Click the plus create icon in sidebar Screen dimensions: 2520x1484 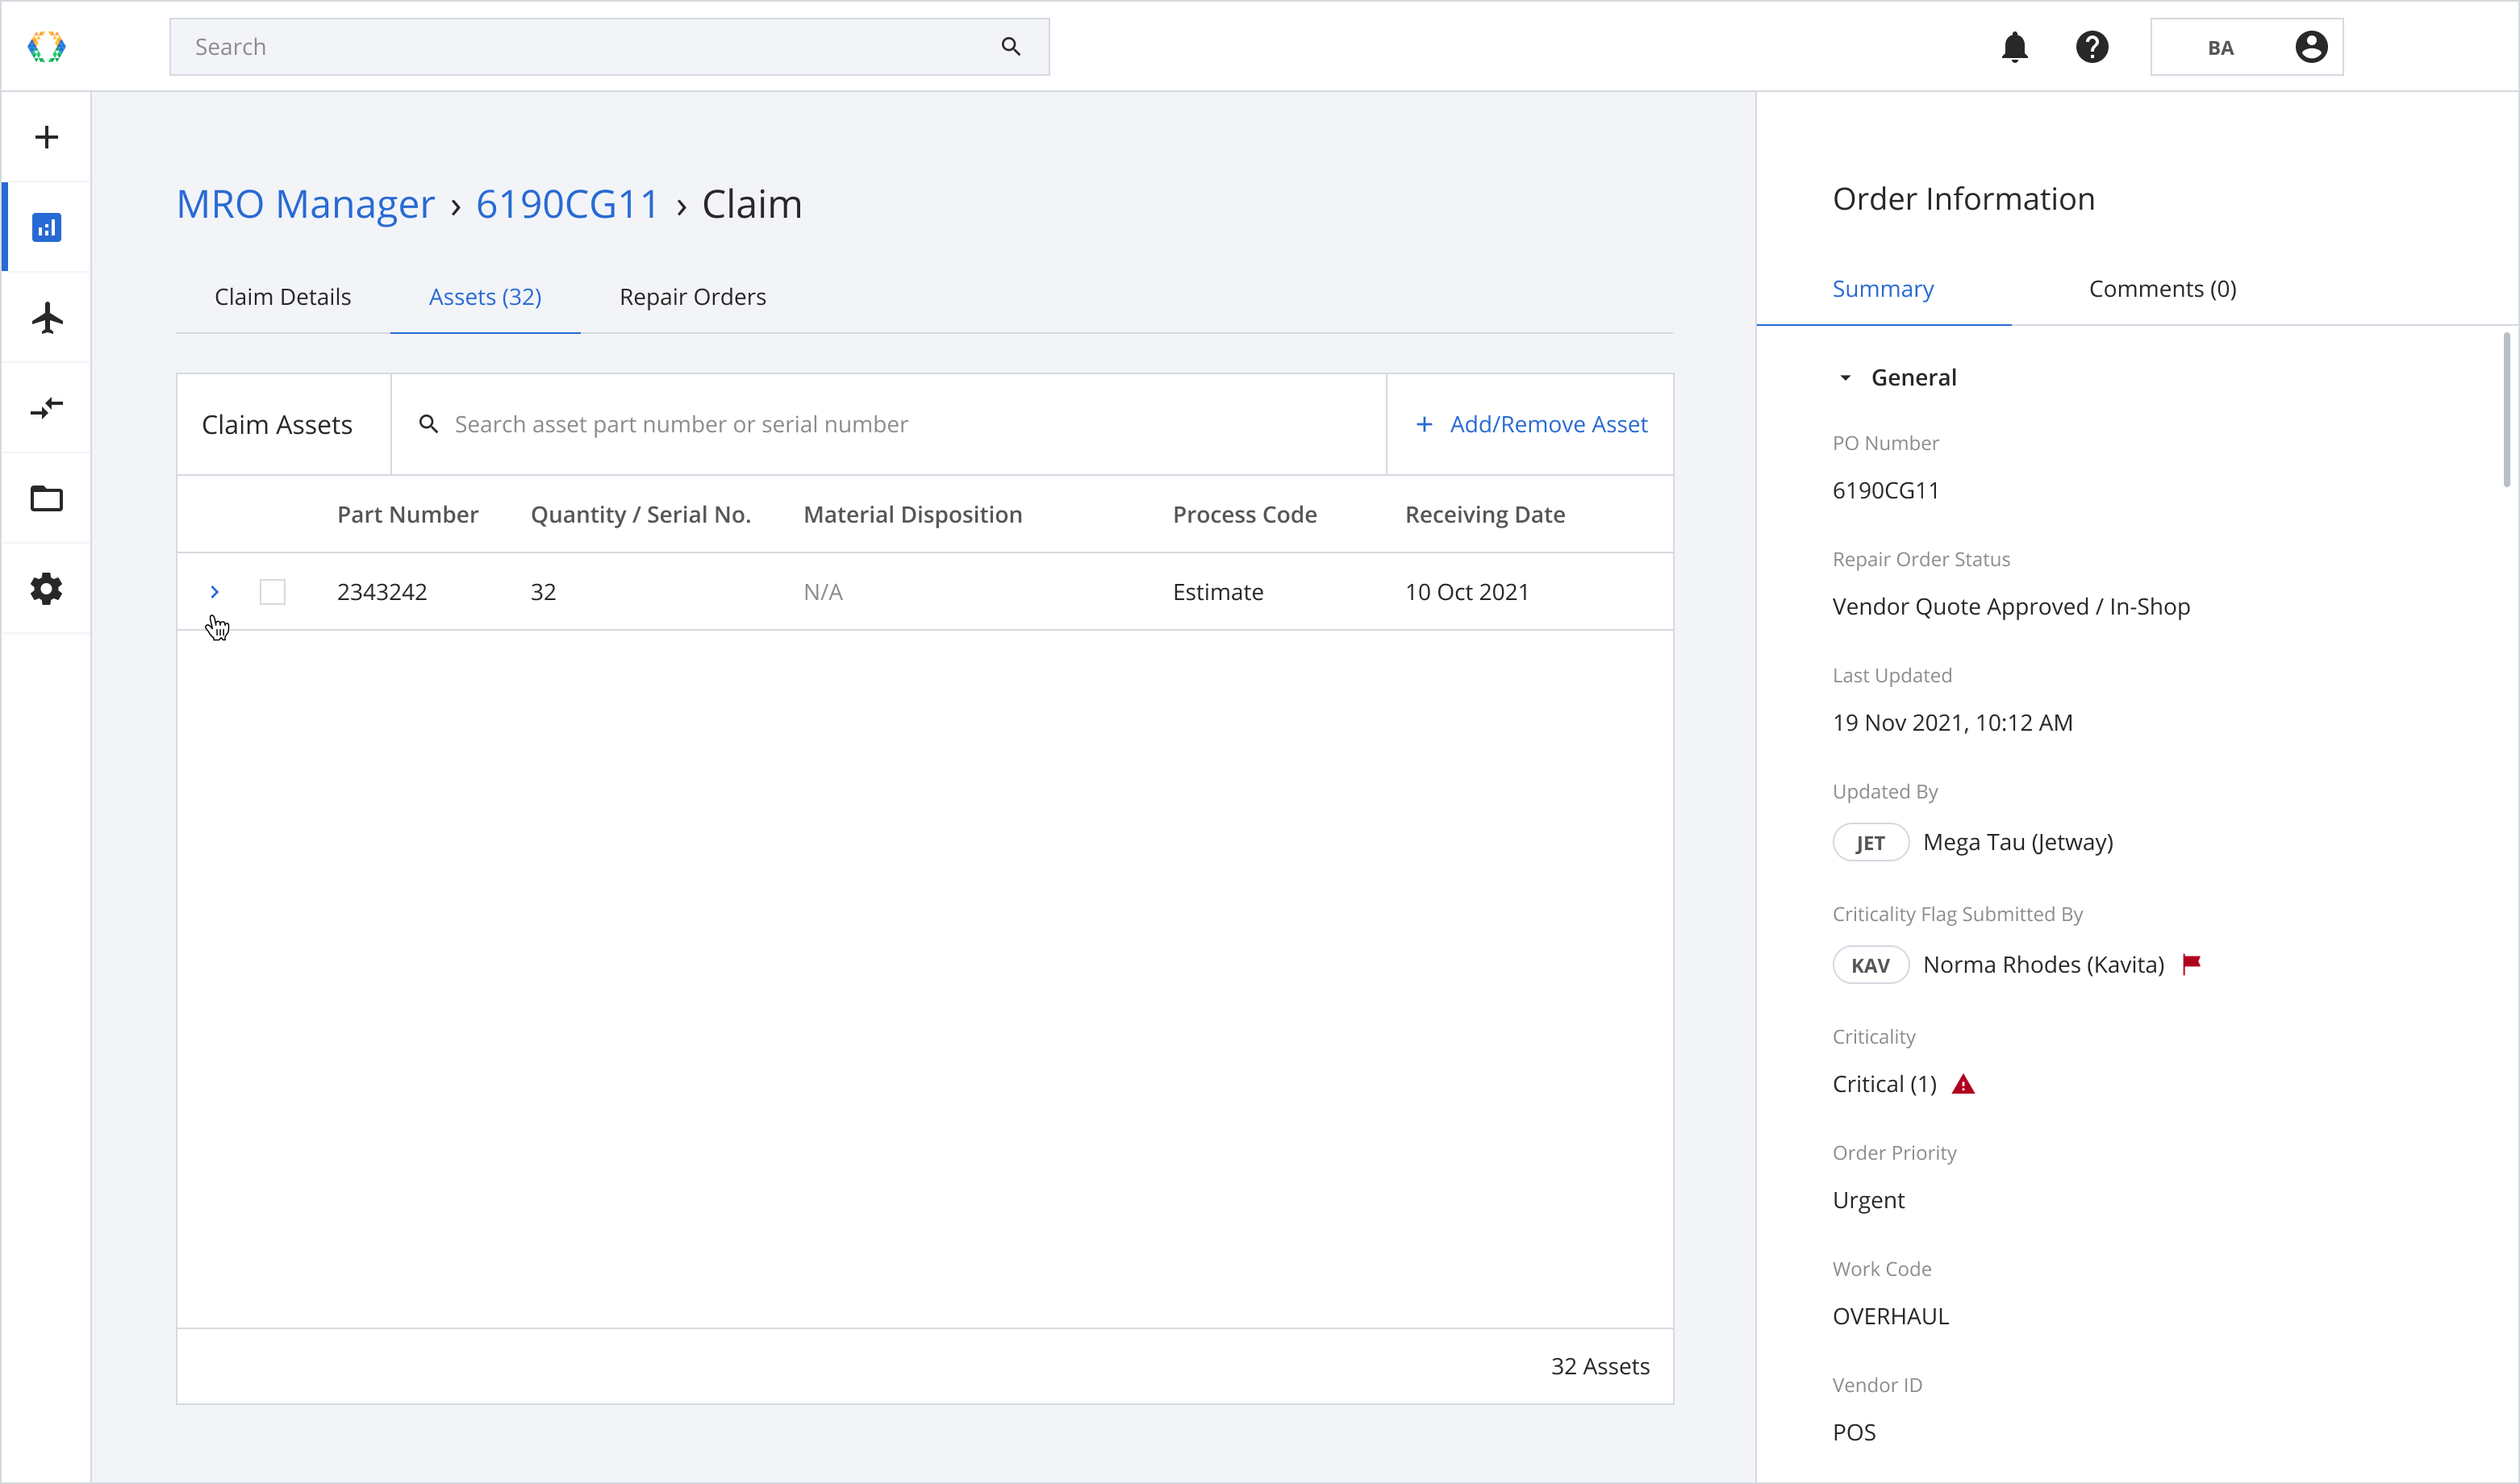pyautogui.click(x=47, y=137)
